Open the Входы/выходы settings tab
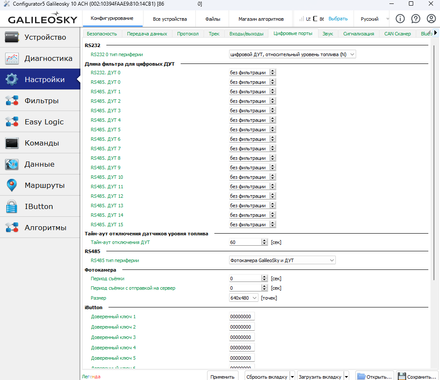 tap(246, 34)
